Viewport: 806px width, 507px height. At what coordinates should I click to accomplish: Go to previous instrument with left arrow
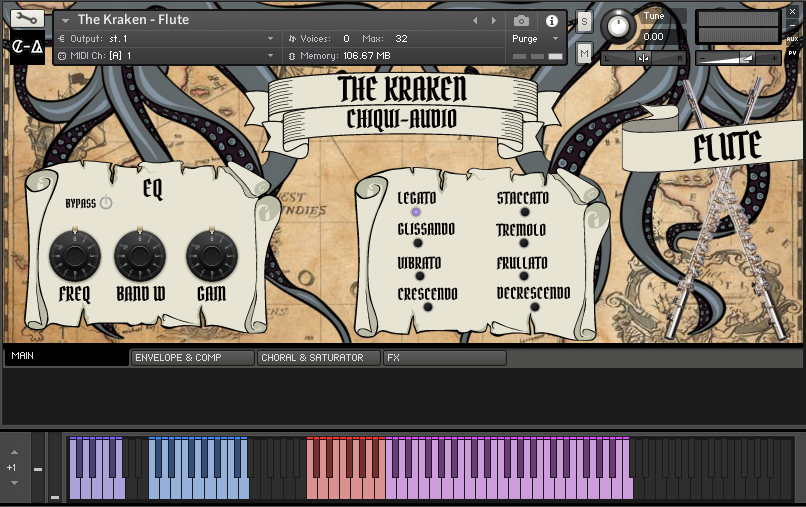(475, 21)
